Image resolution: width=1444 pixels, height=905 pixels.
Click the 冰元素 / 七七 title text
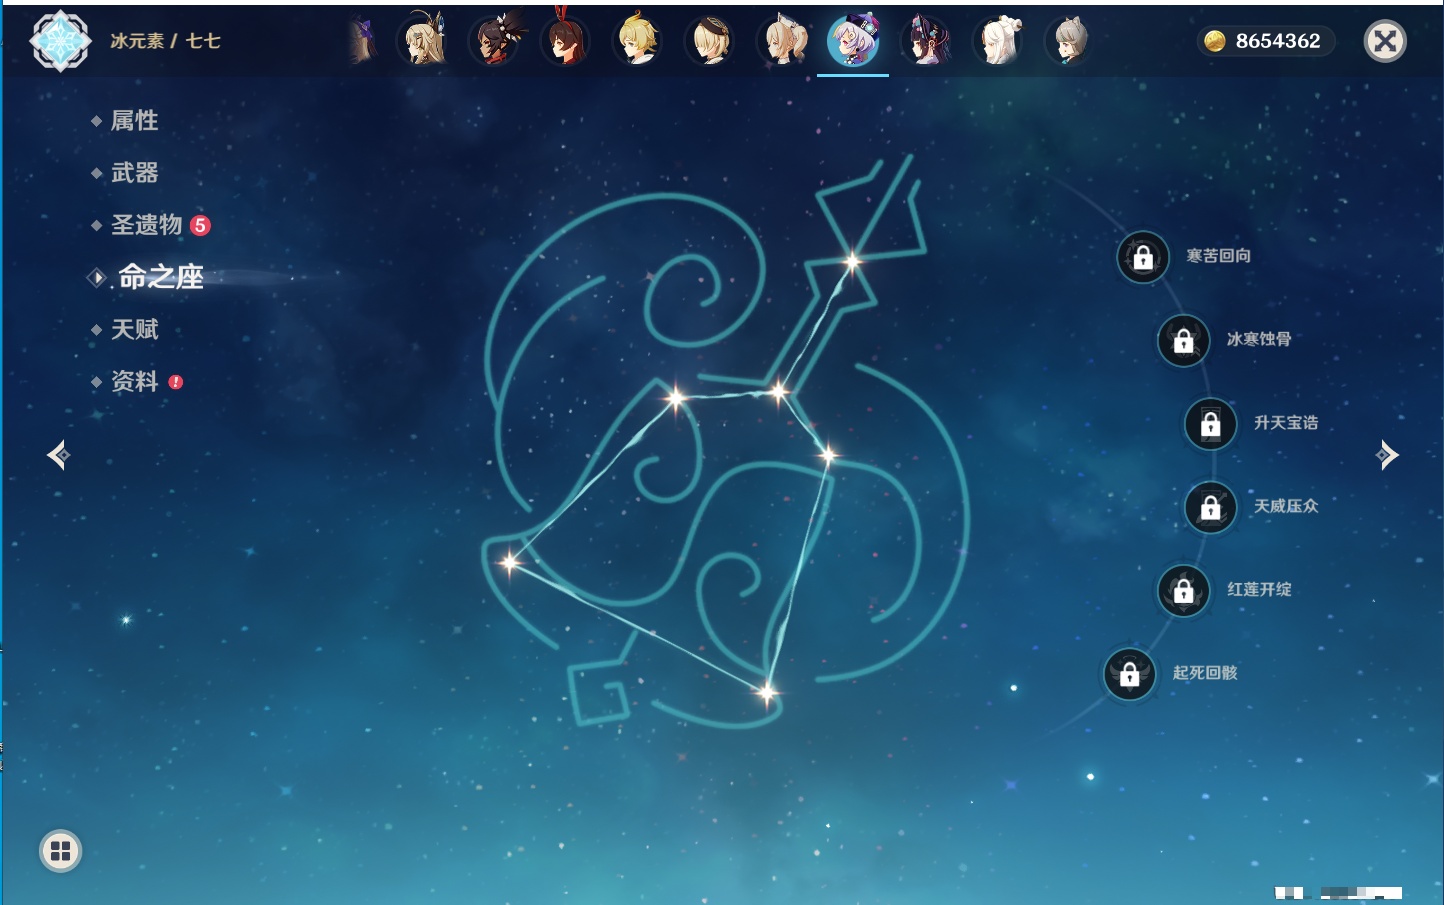[165, 41]
